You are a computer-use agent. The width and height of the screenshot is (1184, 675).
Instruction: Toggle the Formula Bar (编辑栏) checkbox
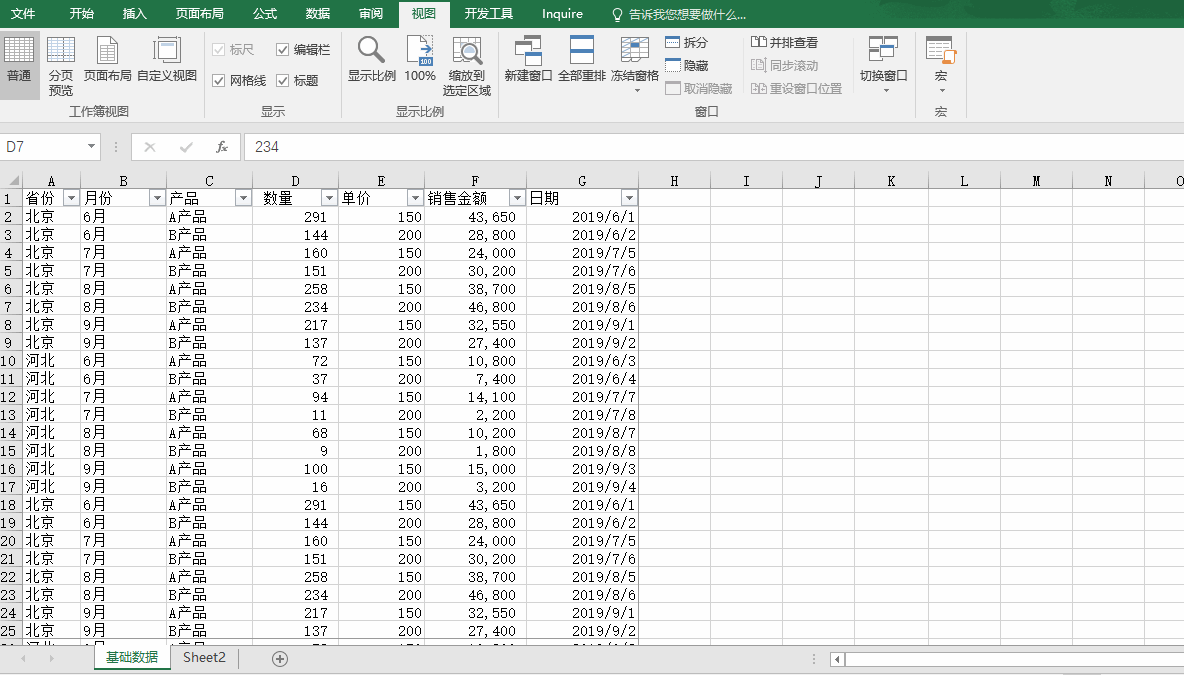(303, 50)
